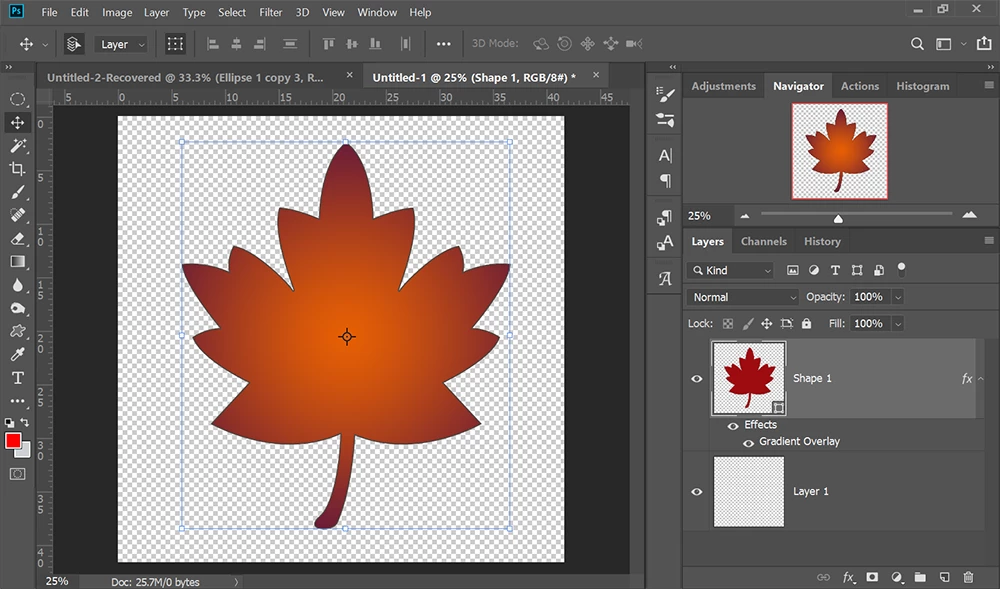Click the red foreground color swatch

[x=13, y=441]
